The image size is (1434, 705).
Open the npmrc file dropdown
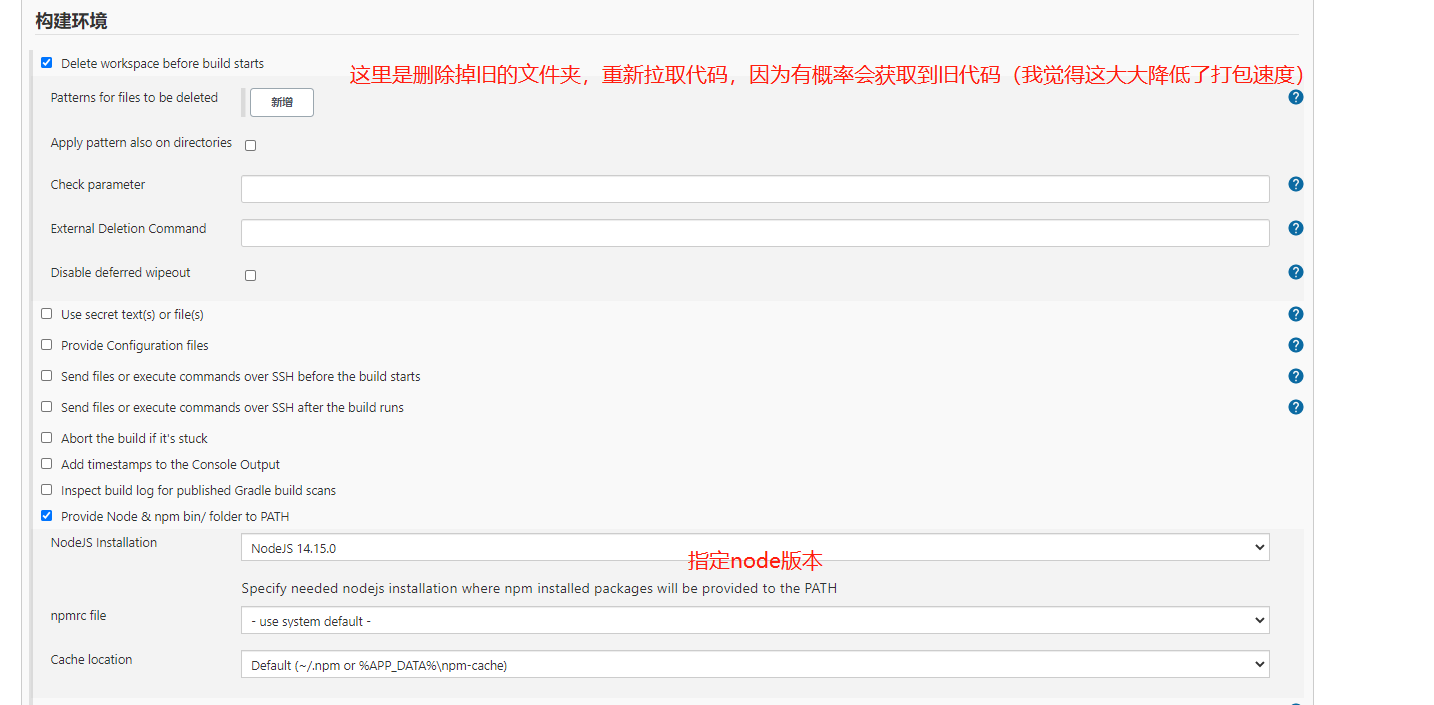(x=755, y=620)
